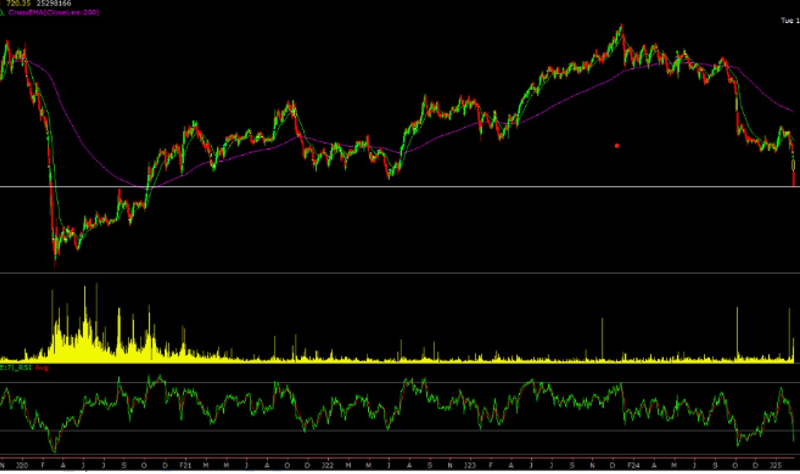Click the F21 label on the time axis
This screenshot has height=474, width=800.
click(x=185, y=466)
